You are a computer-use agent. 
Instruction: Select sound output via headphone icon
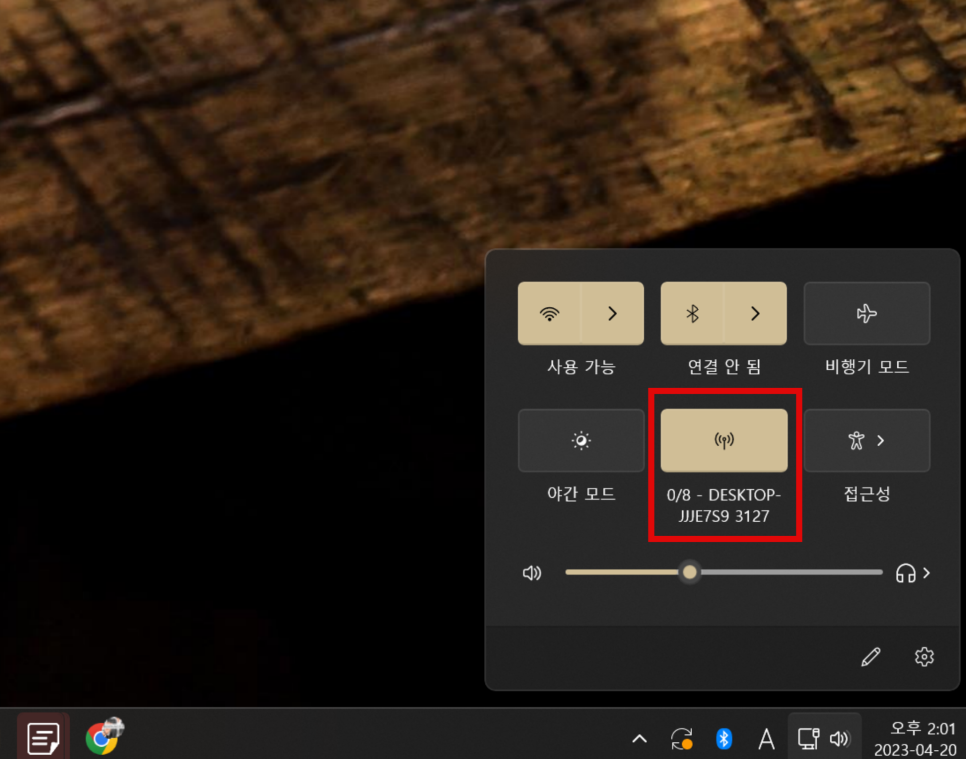point(912,573)
